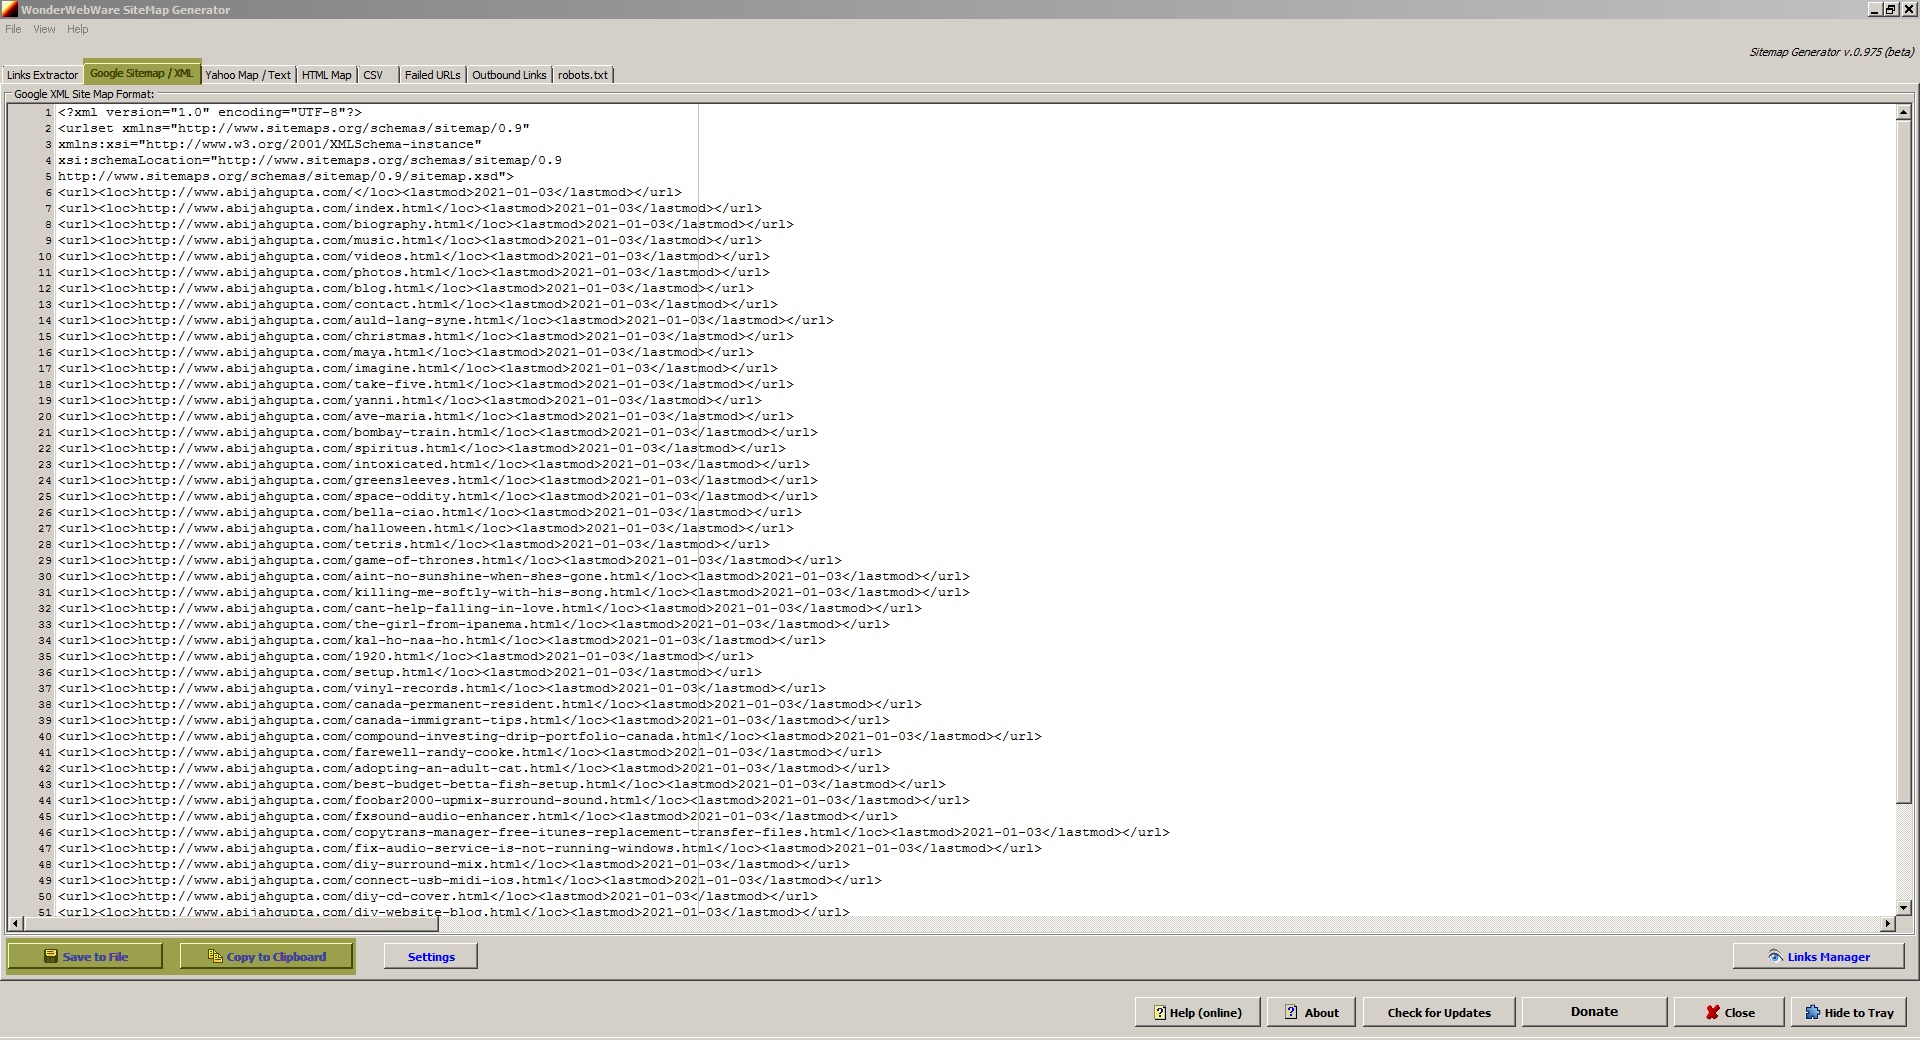Select the christmas.html URL line
The height and width of the screenshot is (1040, 1924).
[426, 336]
